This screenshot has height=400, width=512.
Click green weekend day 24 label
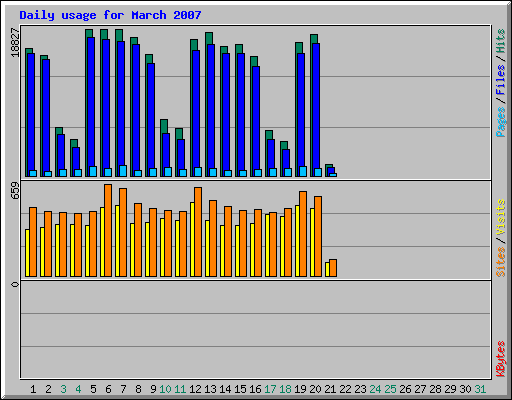pyautogui.click(x=375, y=389)
